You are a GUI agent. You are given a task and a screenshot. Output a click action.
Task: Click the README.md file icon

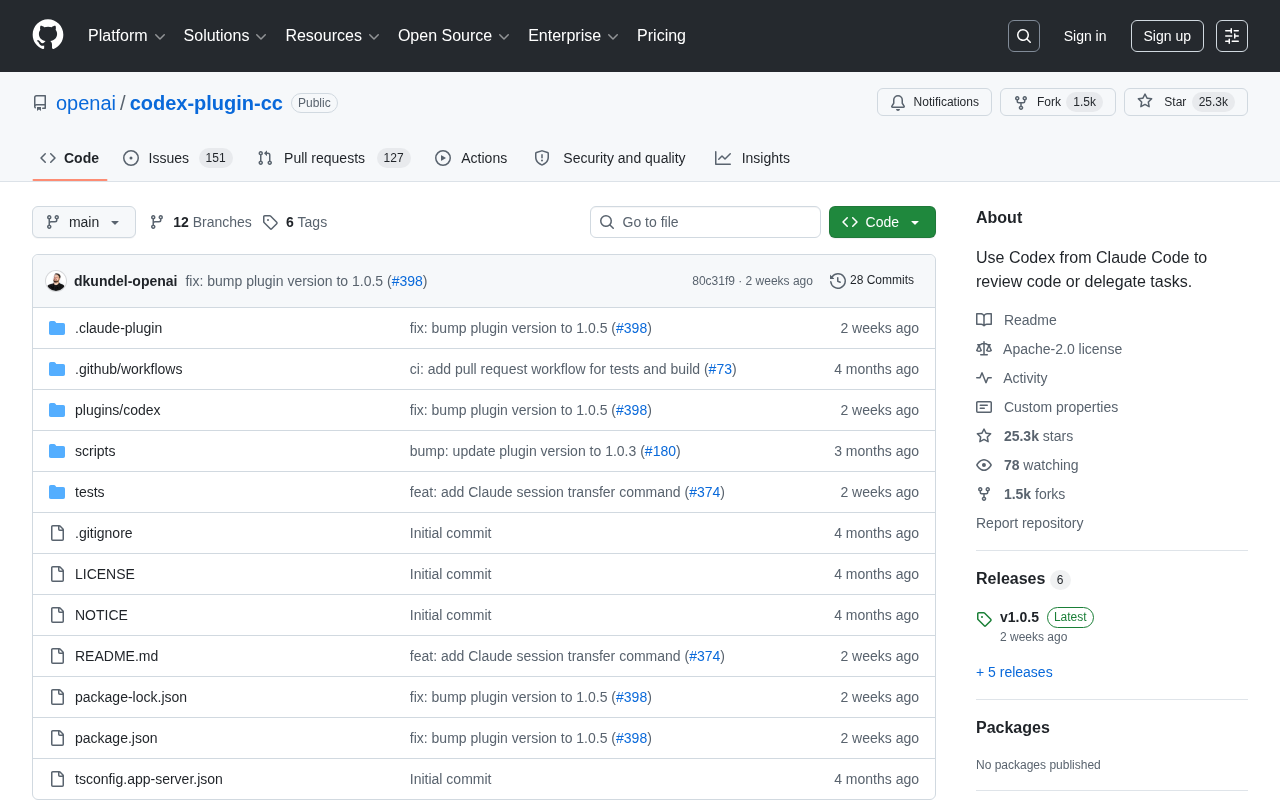[x=57, y=656]
